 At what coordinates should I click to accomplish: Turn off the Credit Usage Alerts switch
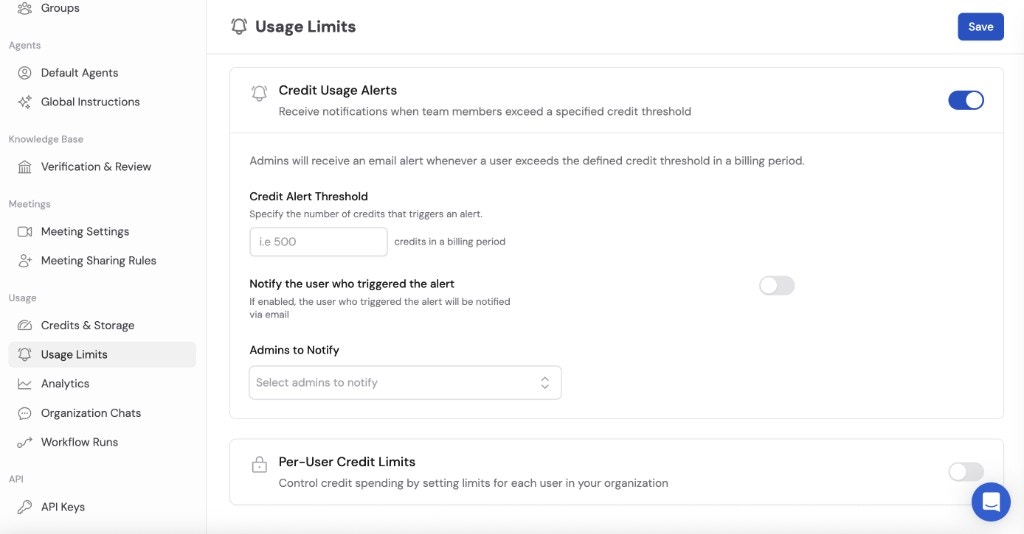[966, 100]
